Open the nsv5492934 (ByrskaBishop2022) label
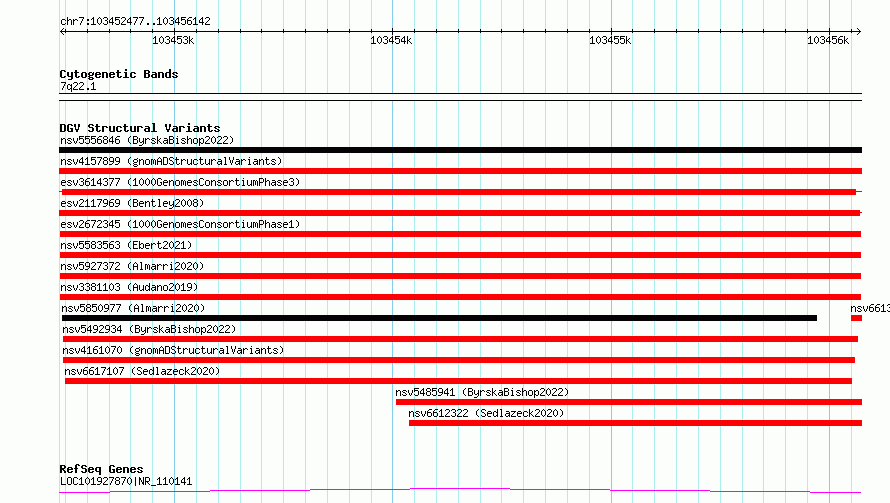The width and height of the screenshot is (890, 503). point(149,329)
